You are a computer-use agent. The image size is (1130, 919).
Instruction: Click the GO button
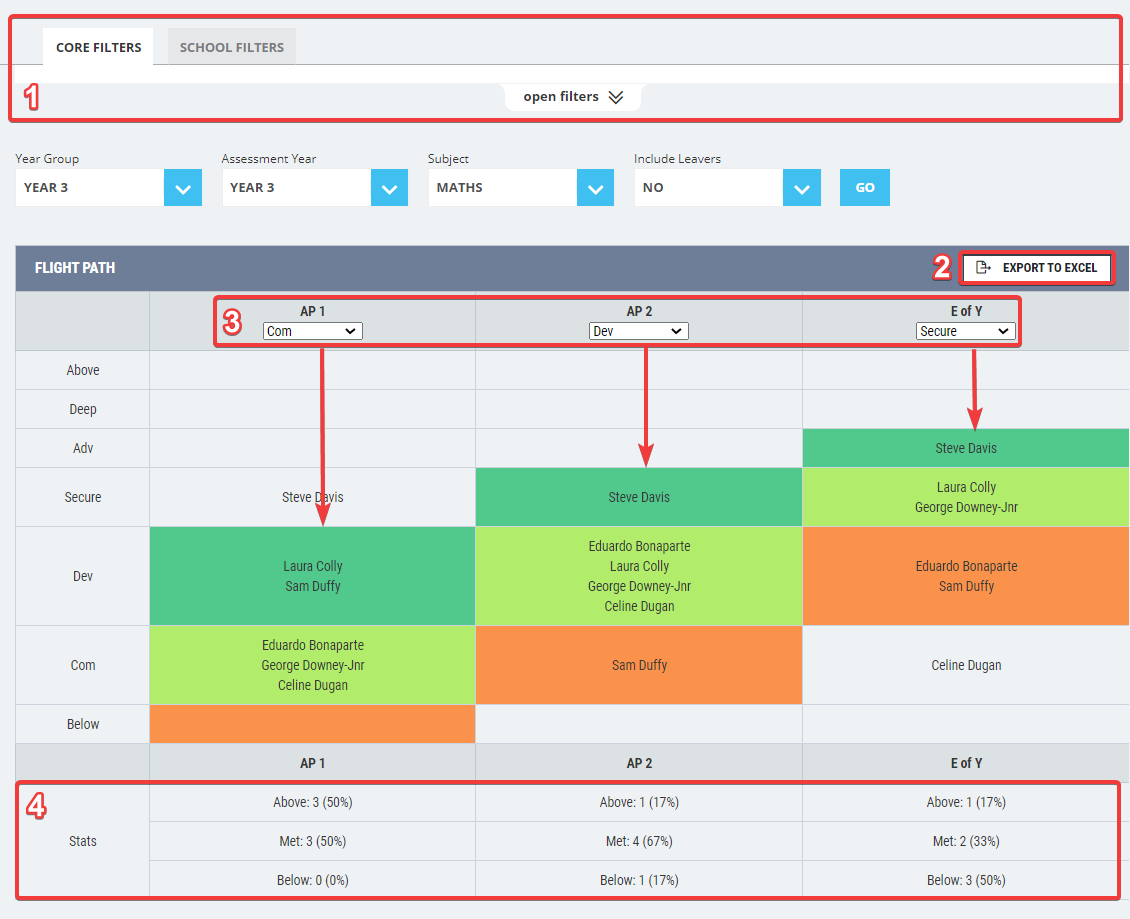pyautogui.click(x=865, y=187)
